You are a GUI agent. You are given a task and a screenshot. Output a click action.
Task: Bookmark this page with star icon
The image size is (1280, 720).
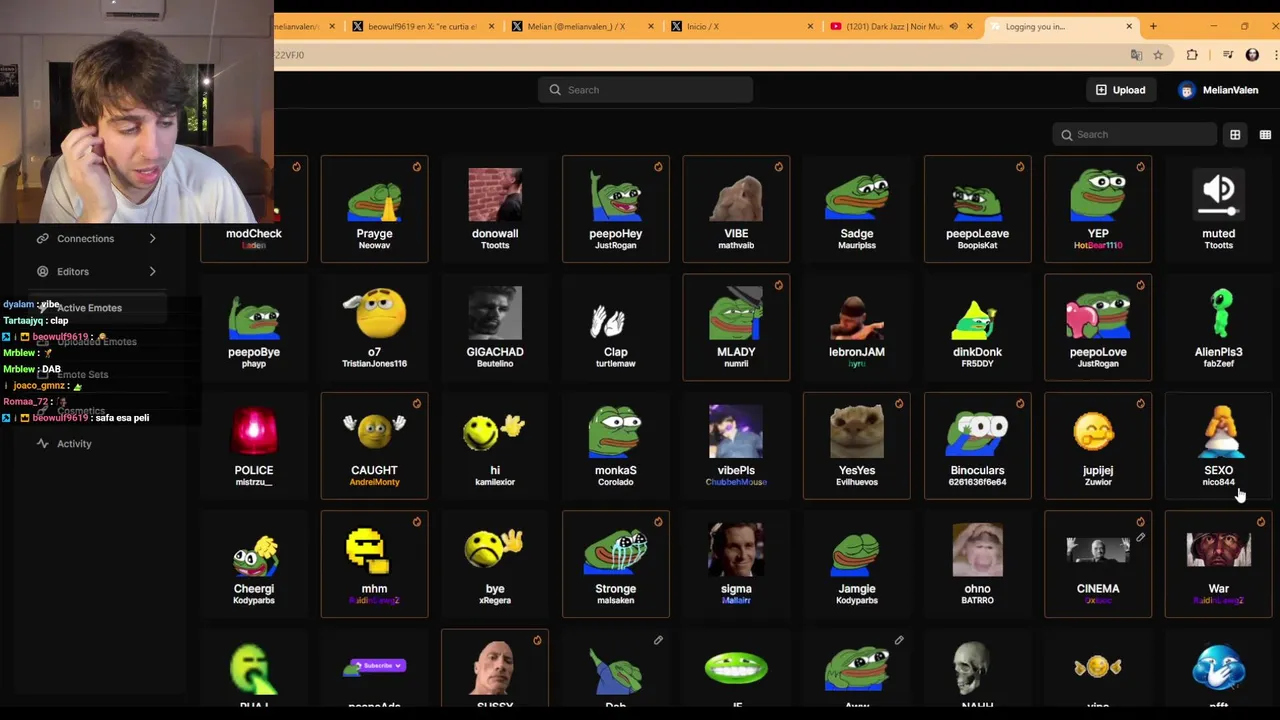pos(1158,55)
